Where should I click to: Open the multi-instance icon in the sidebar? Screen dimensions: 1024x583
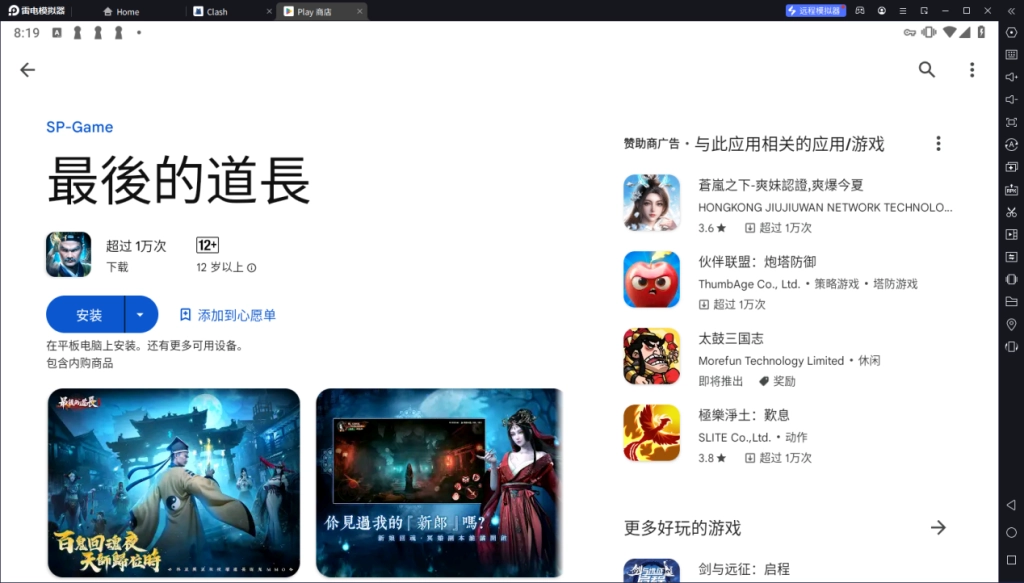click(1012, 167)
